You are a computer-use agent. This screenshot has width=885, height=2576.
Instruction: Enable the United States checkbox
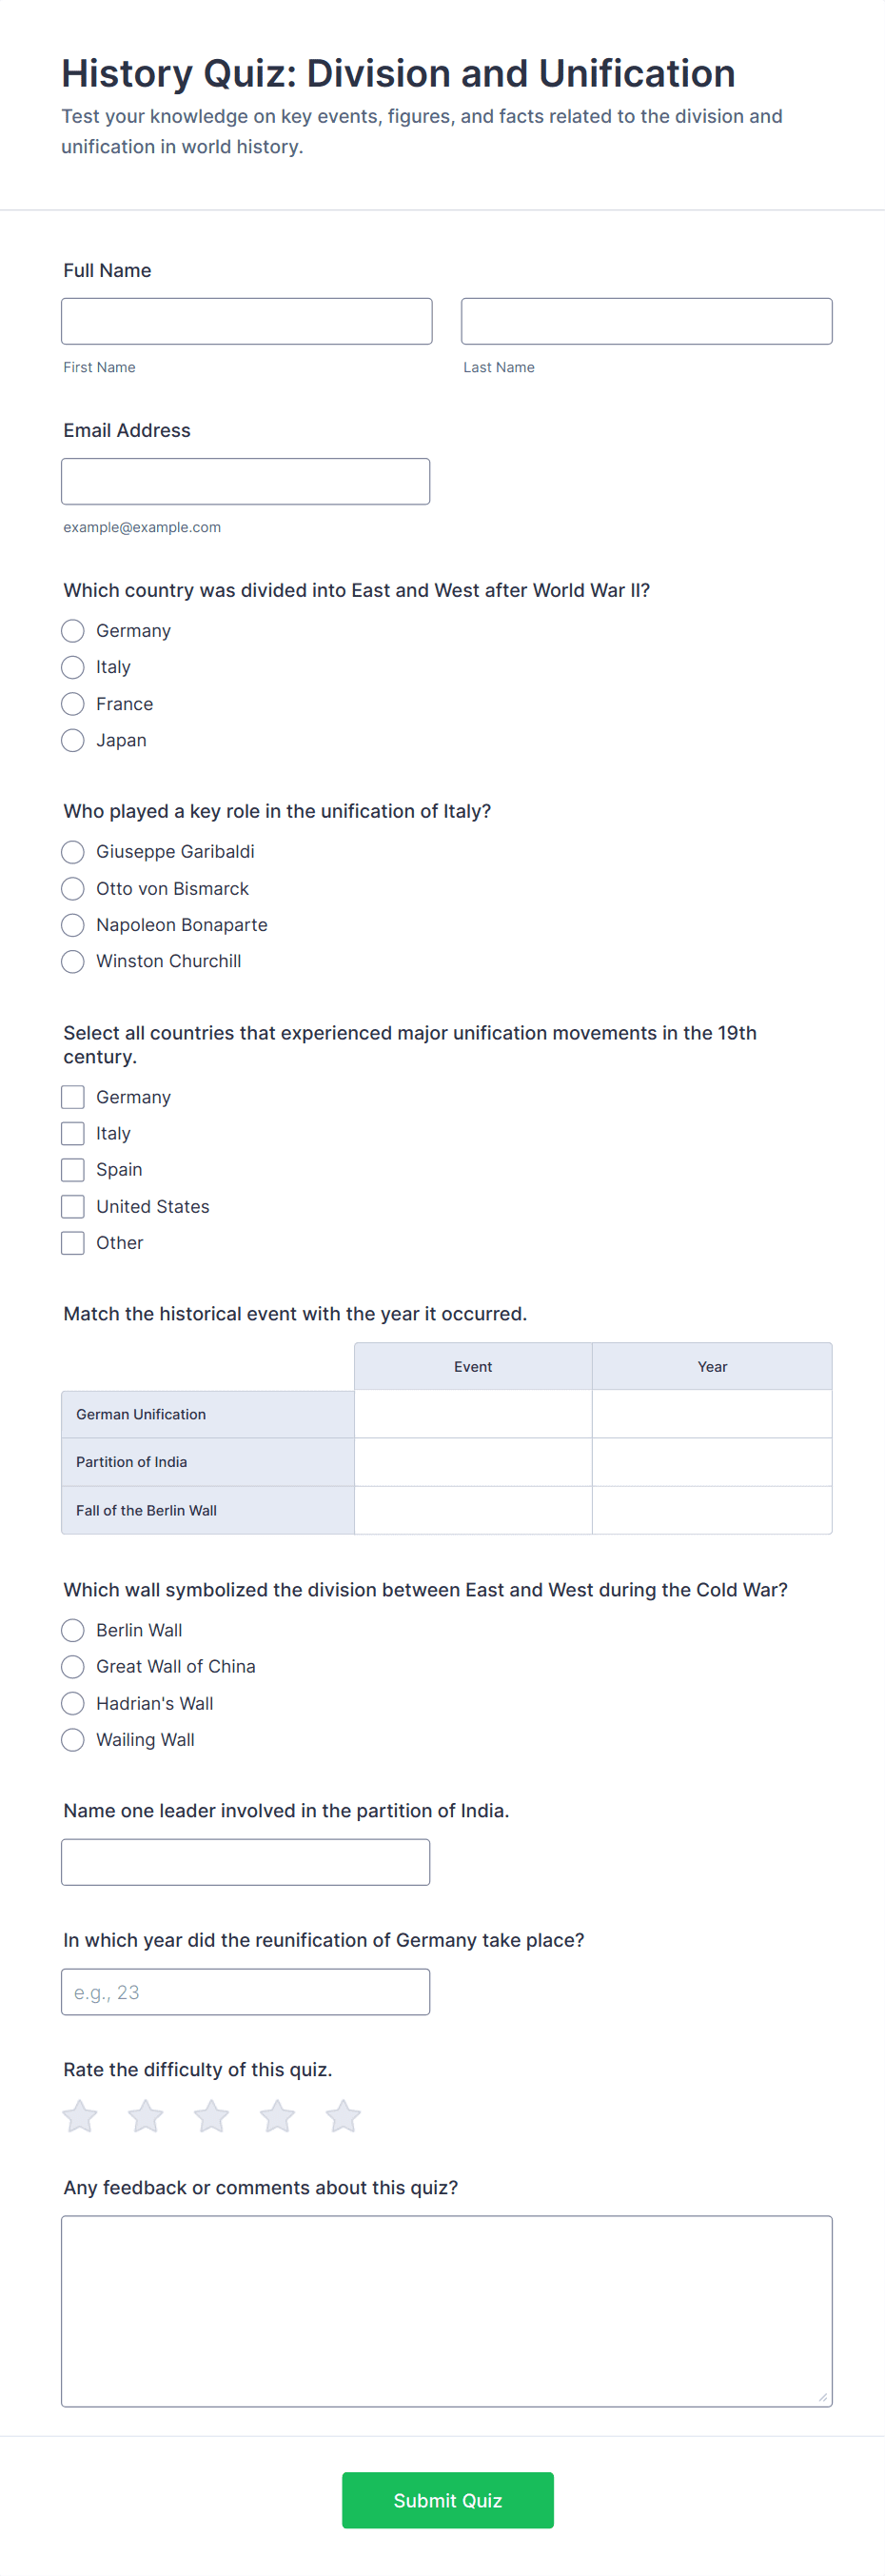tap(73, 1206)
